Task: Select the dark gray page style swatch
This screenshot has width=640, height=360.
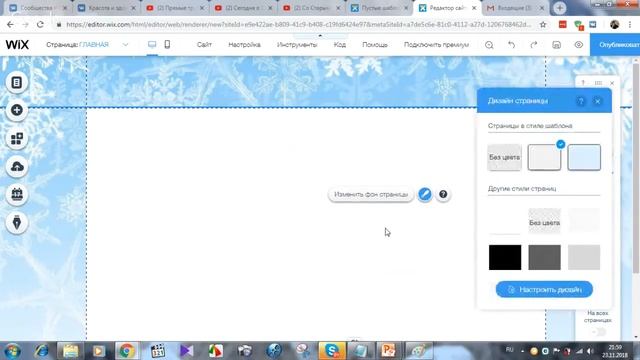Action: pyautogui.click(x=544, y=257)
